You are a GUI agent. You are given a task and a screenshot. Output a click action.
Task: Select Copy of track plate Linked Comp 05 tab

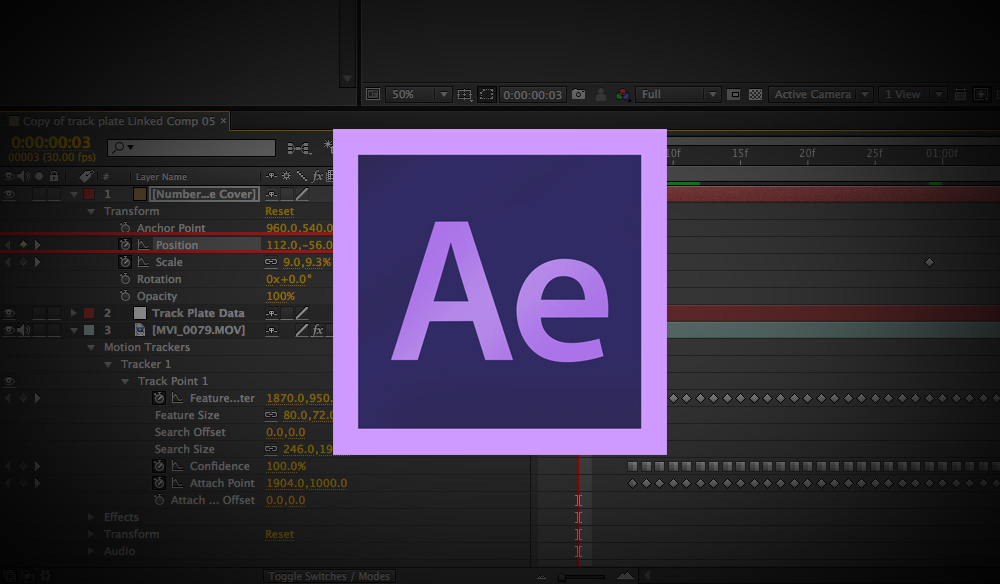point(119,121)
